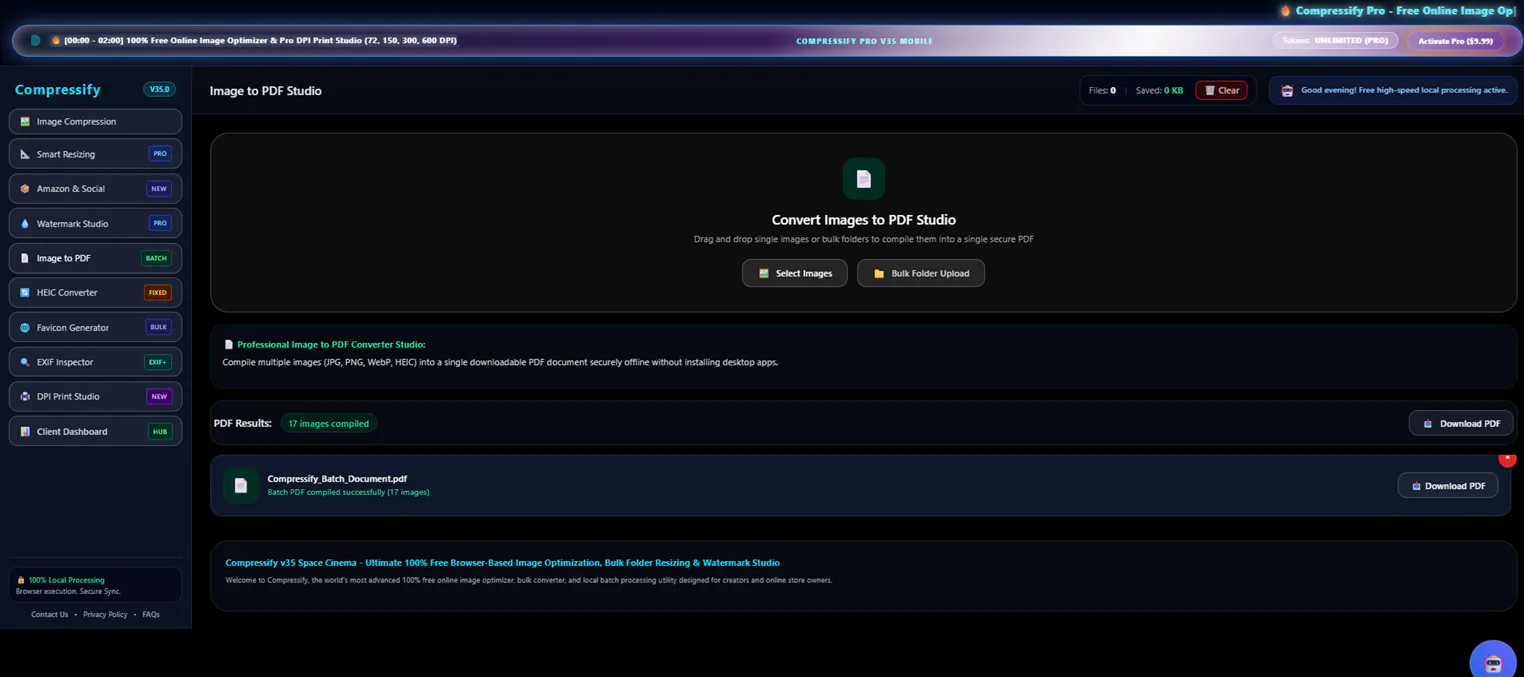Click the banner text about Image Optimizer
Screen dimensions: 1524x677
point(260,40)
